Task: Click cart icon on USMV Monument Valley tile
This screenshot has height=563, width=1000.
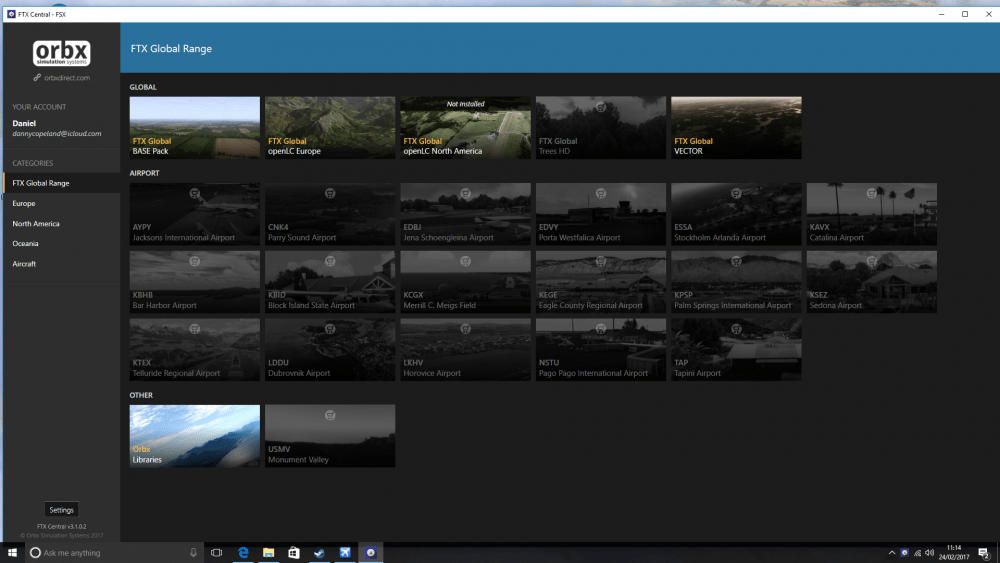Action: pyautogui.click(x=330, y=415)
